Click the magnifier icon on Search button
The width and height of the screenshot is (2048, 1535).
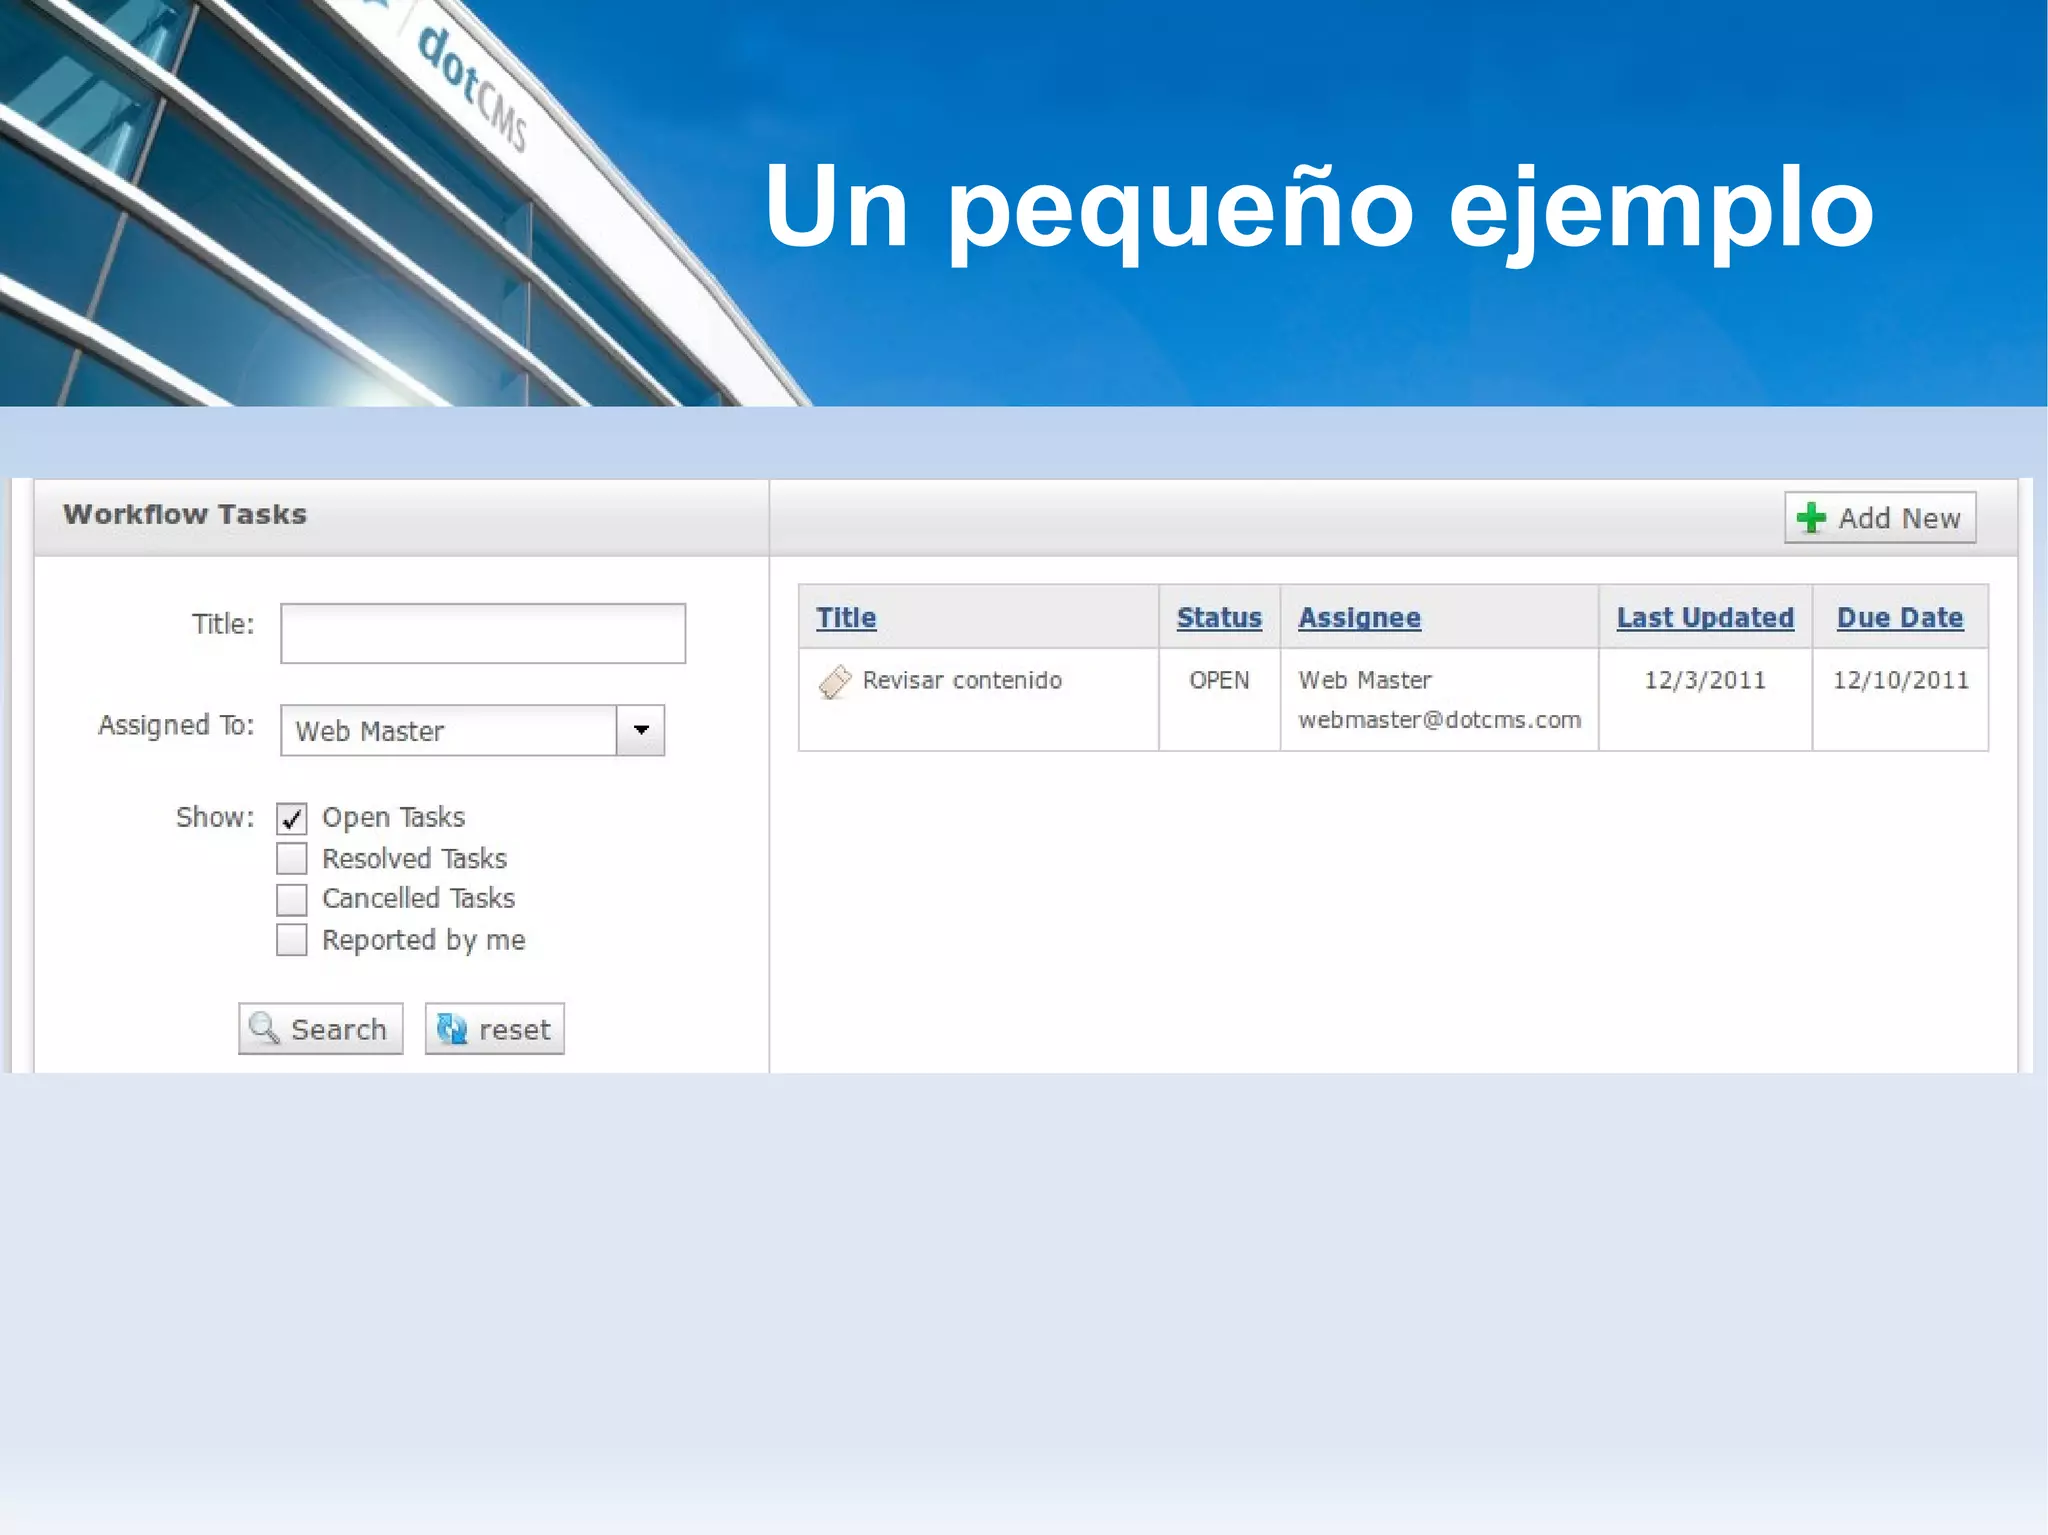(x=264, y=1028)
